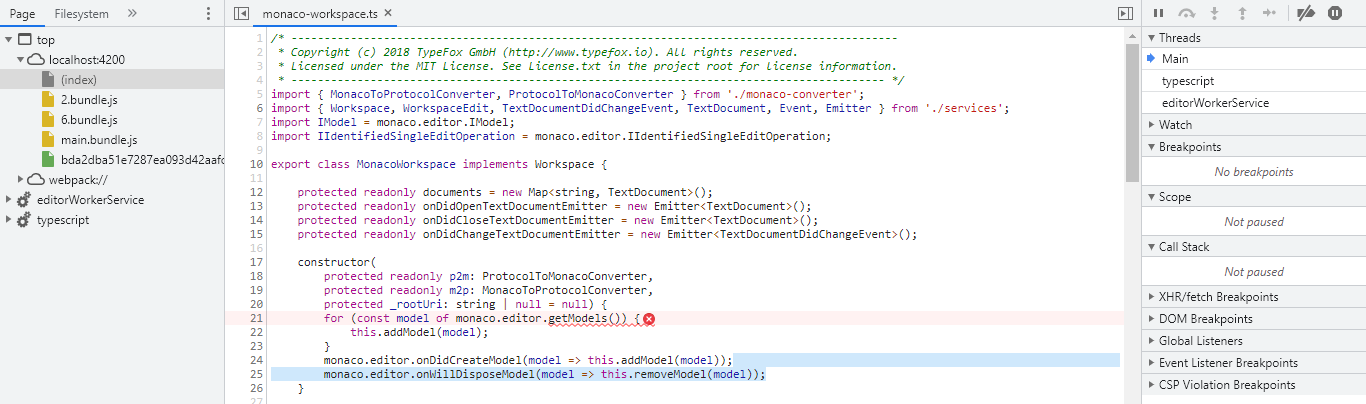Open the more tabs chevron menu
This screenshot has width=1366, height=404.
(x=133, y=14)
